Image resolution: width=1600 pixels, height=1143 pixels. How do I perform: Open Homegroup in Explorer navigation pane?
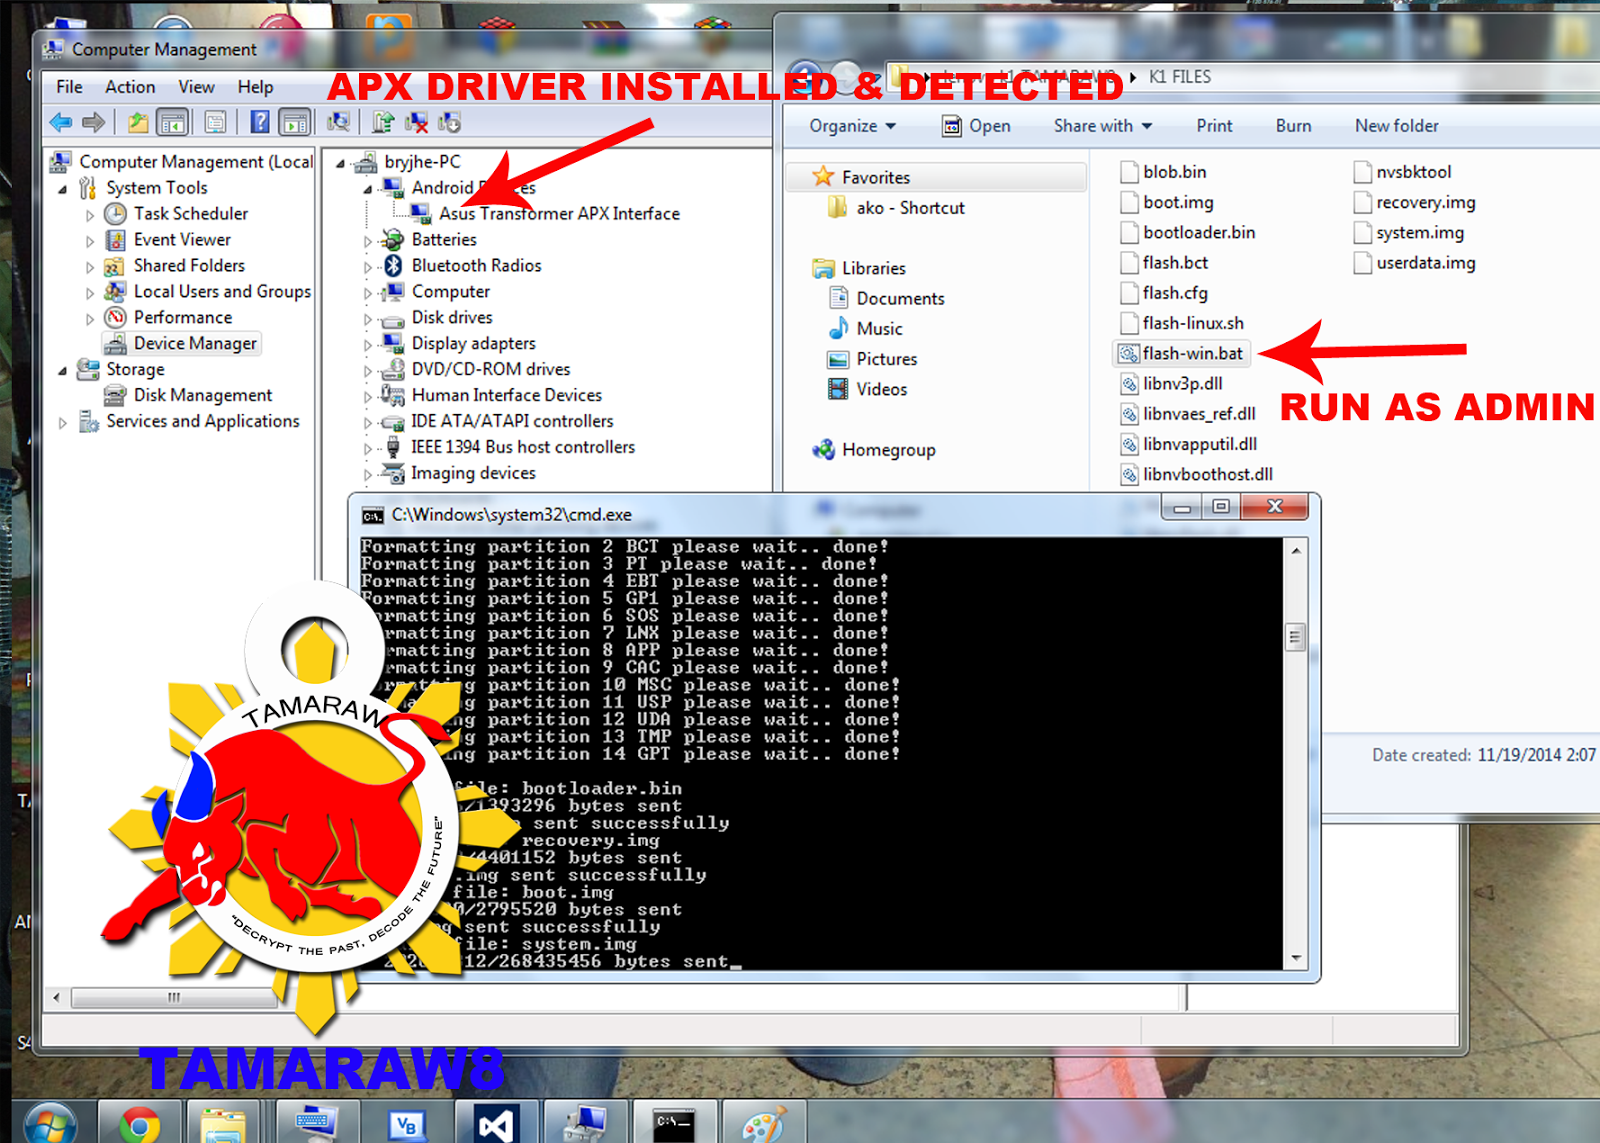pos(875,450)
